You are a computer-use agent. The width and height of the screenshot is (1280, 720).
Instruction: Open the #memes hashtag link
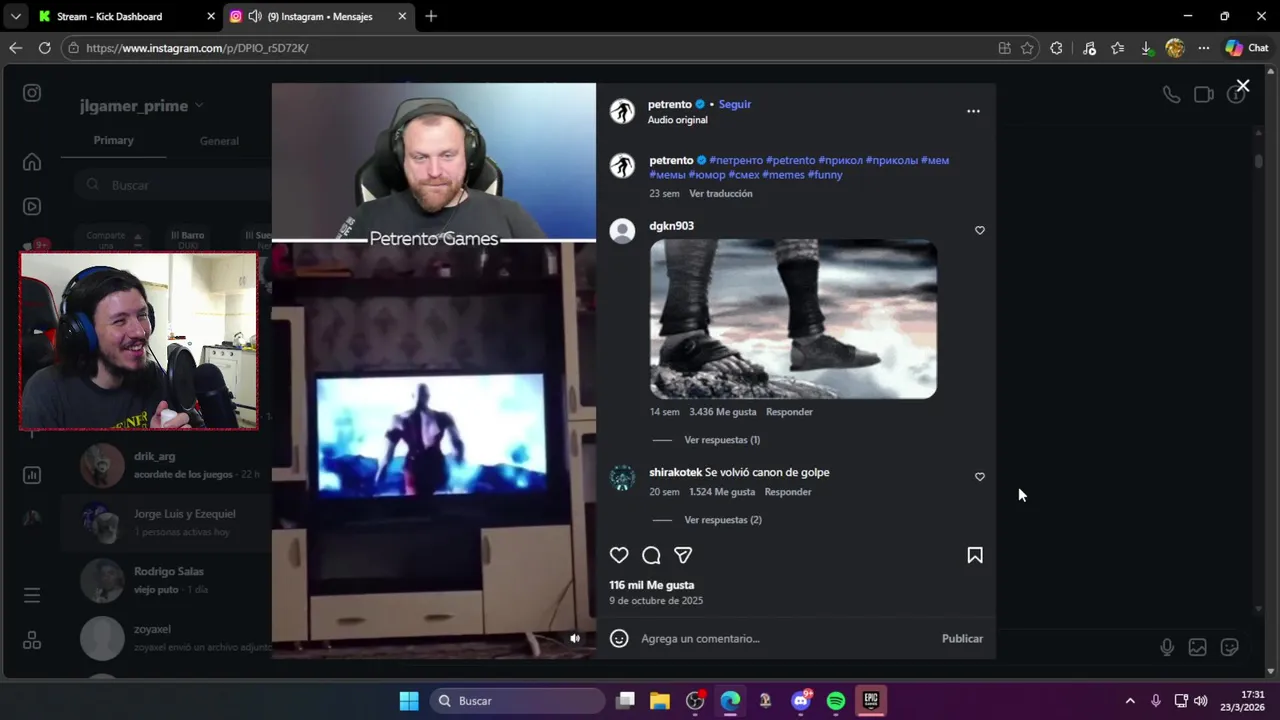[x=783, y=175]
